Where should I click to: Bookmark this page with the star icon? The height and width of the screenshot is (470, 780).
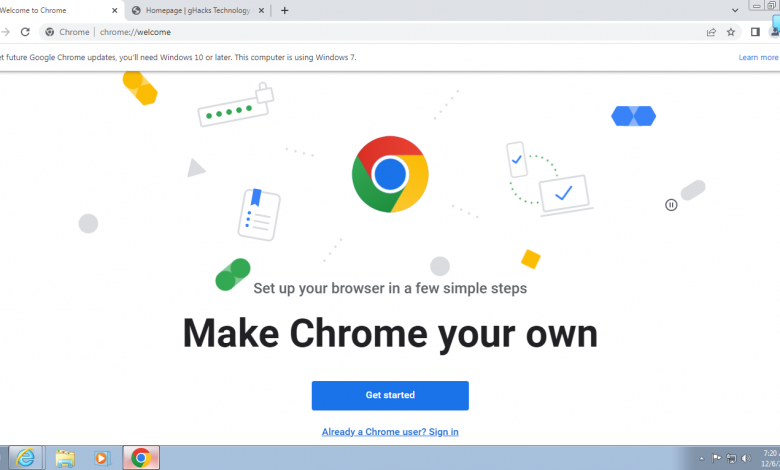coord(731,32)
